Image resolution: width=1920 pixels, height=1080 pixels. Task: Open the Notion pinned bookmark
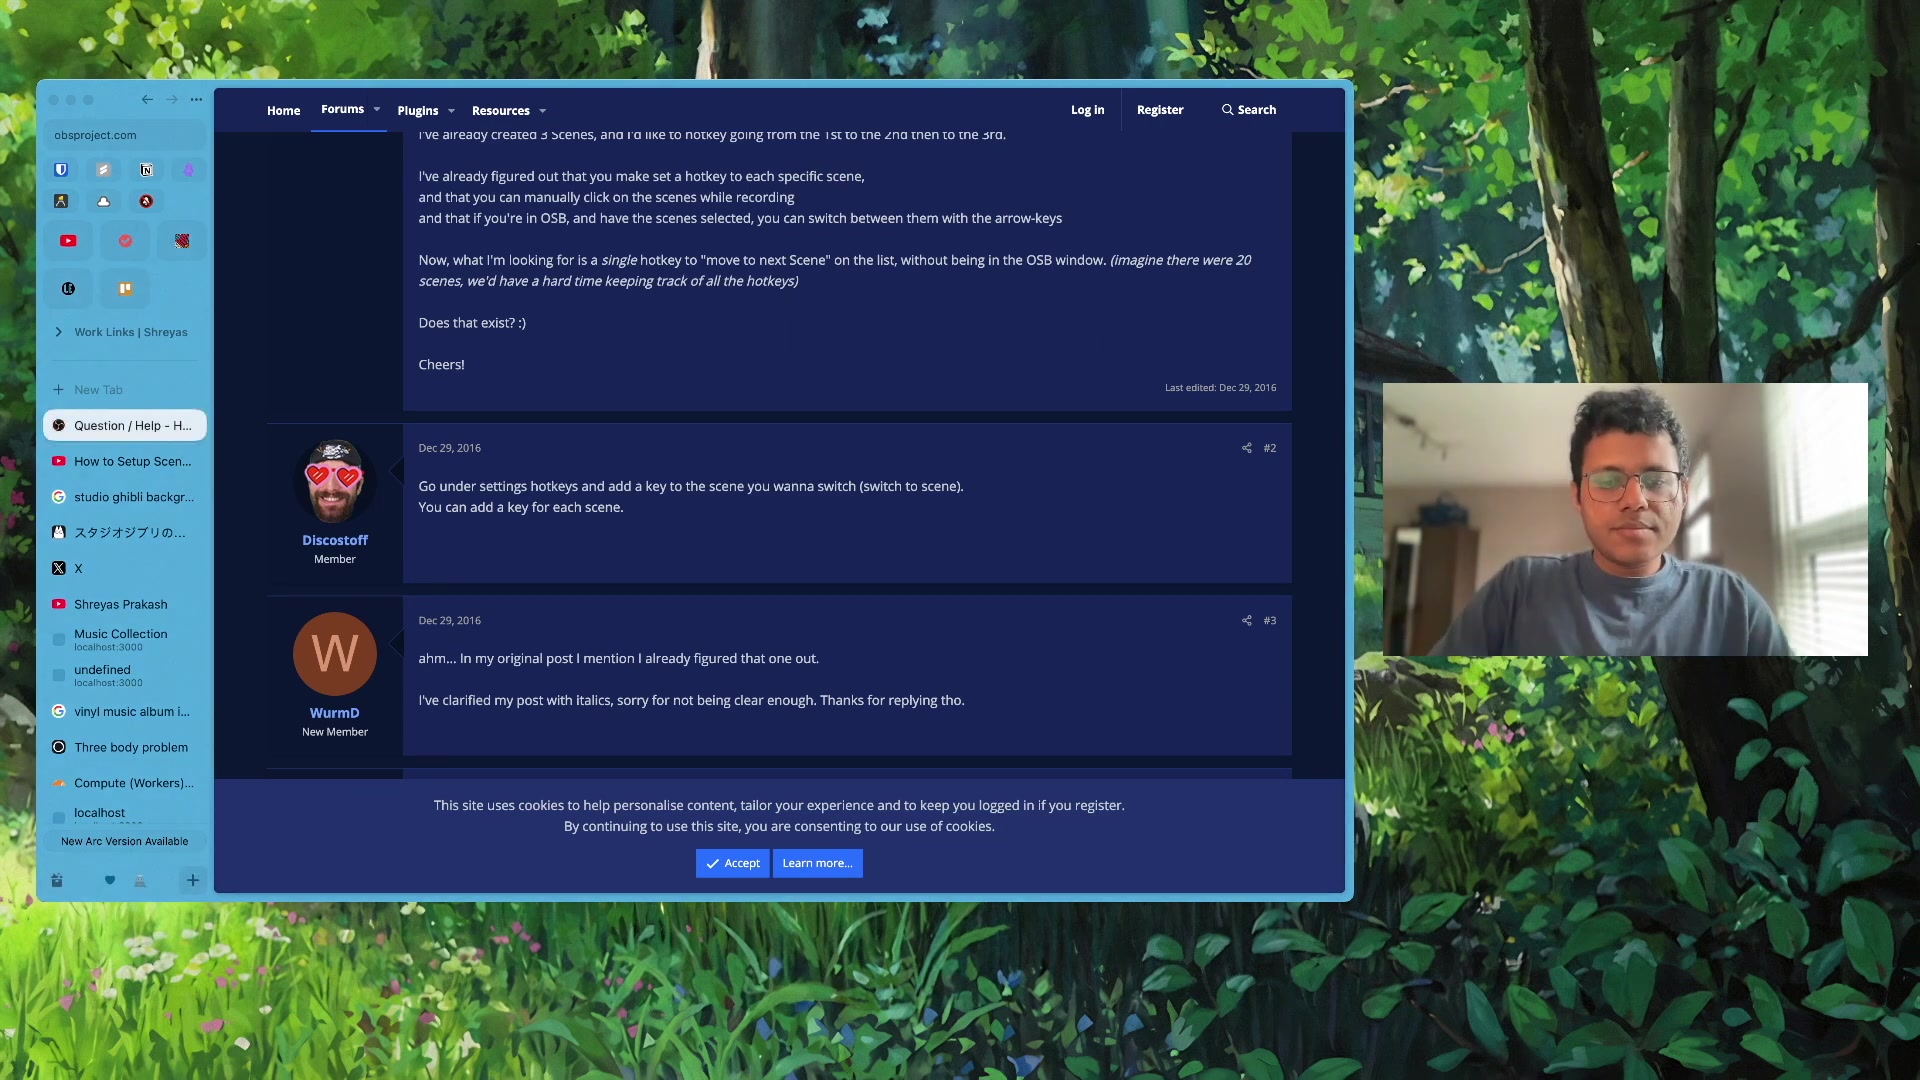tap(146, 170)
